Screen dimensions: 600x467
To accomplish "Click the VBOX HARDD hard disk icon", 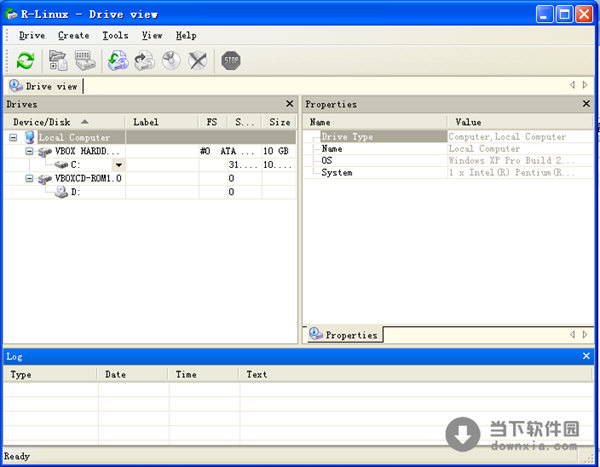I will pyautogui.click(x=45, y=152).
